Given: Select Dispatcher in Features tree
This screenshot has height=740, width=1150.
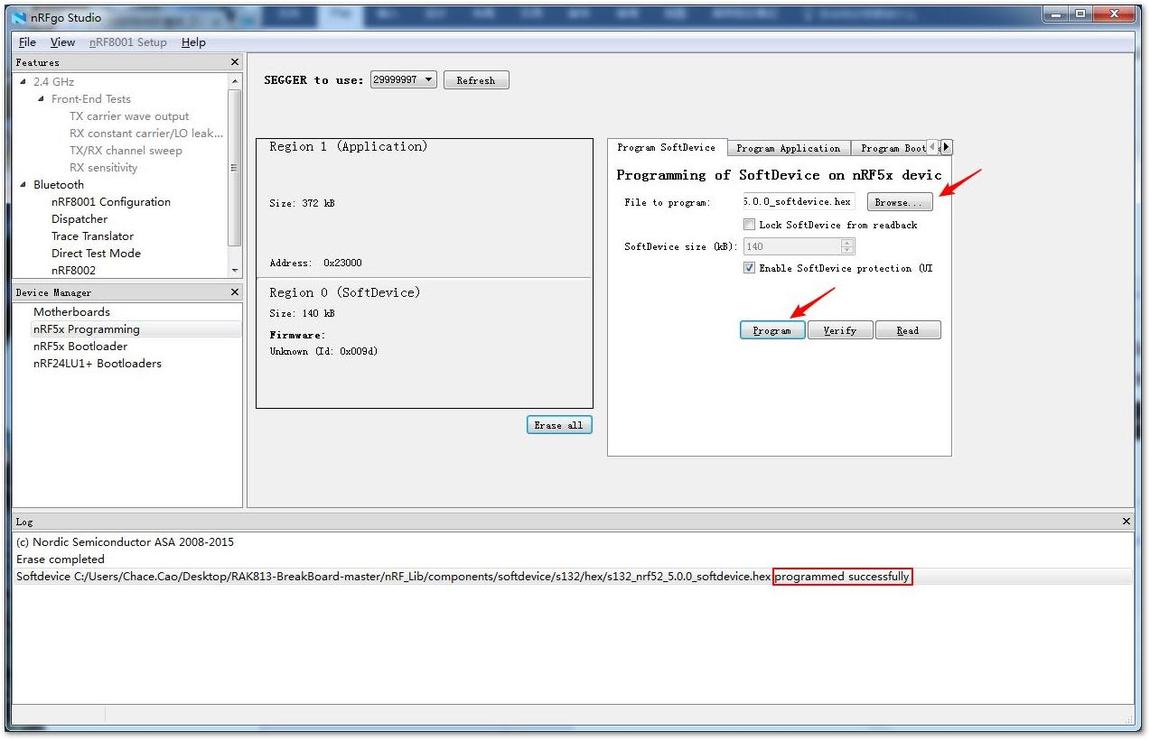Looking at the screenshot, I should click(x=79, y=219).
